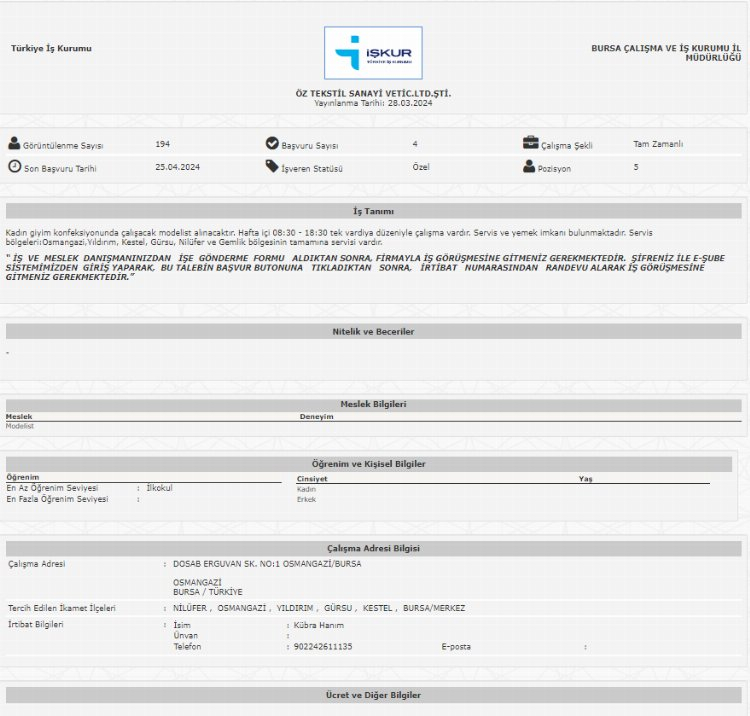Click the Türkiye İş Kurumu text
750x716 pixels.
coord(51,48)
